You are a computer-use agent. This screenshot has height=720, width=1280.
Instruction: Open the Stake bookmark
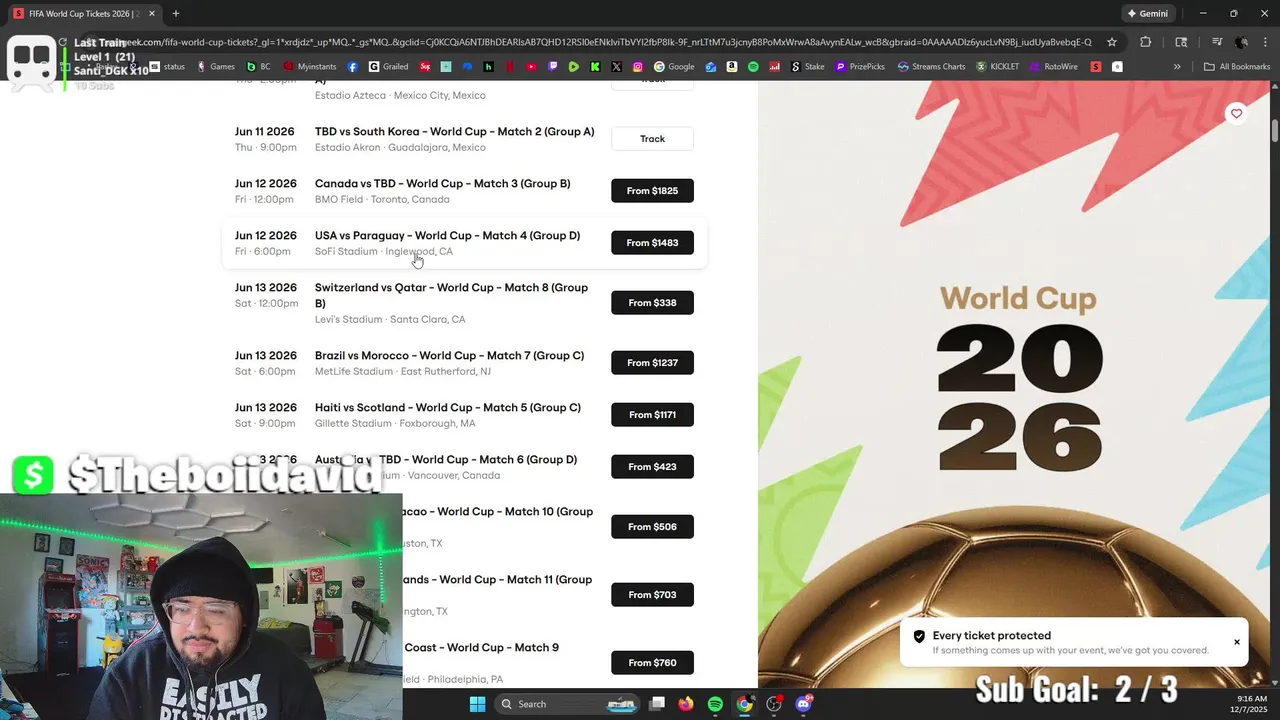click(x=808, y=67)
